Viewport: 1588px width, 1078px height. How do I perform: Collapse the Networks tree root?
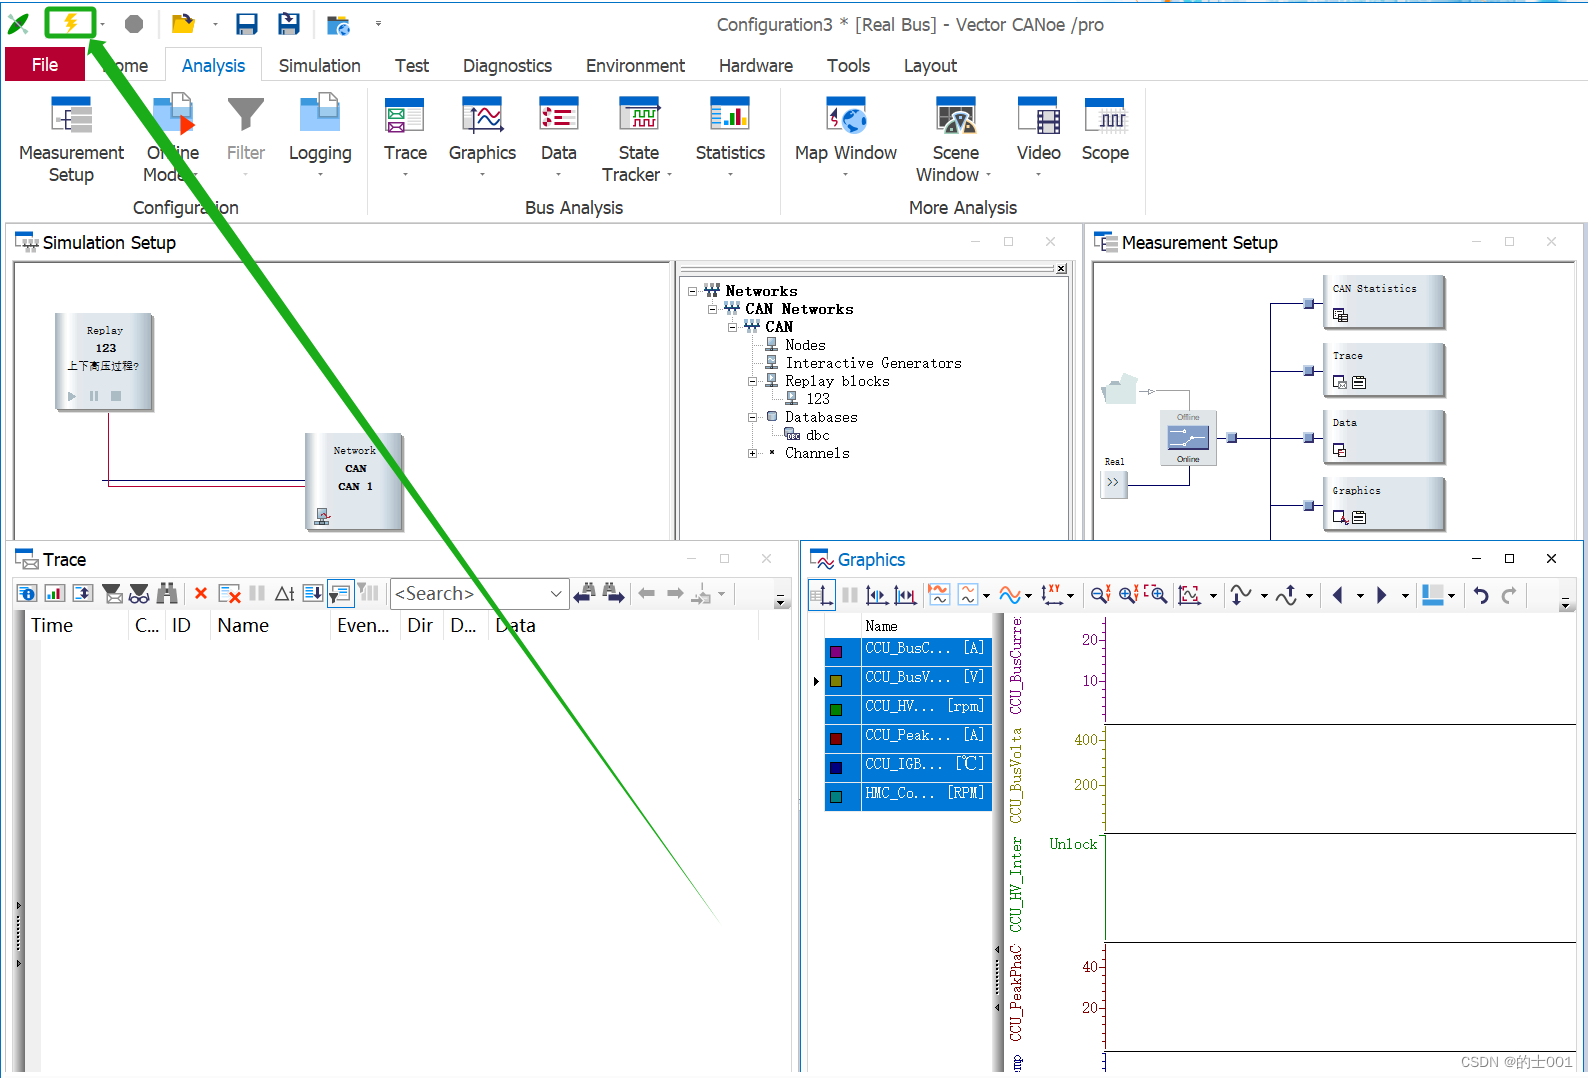coord(693,291)
